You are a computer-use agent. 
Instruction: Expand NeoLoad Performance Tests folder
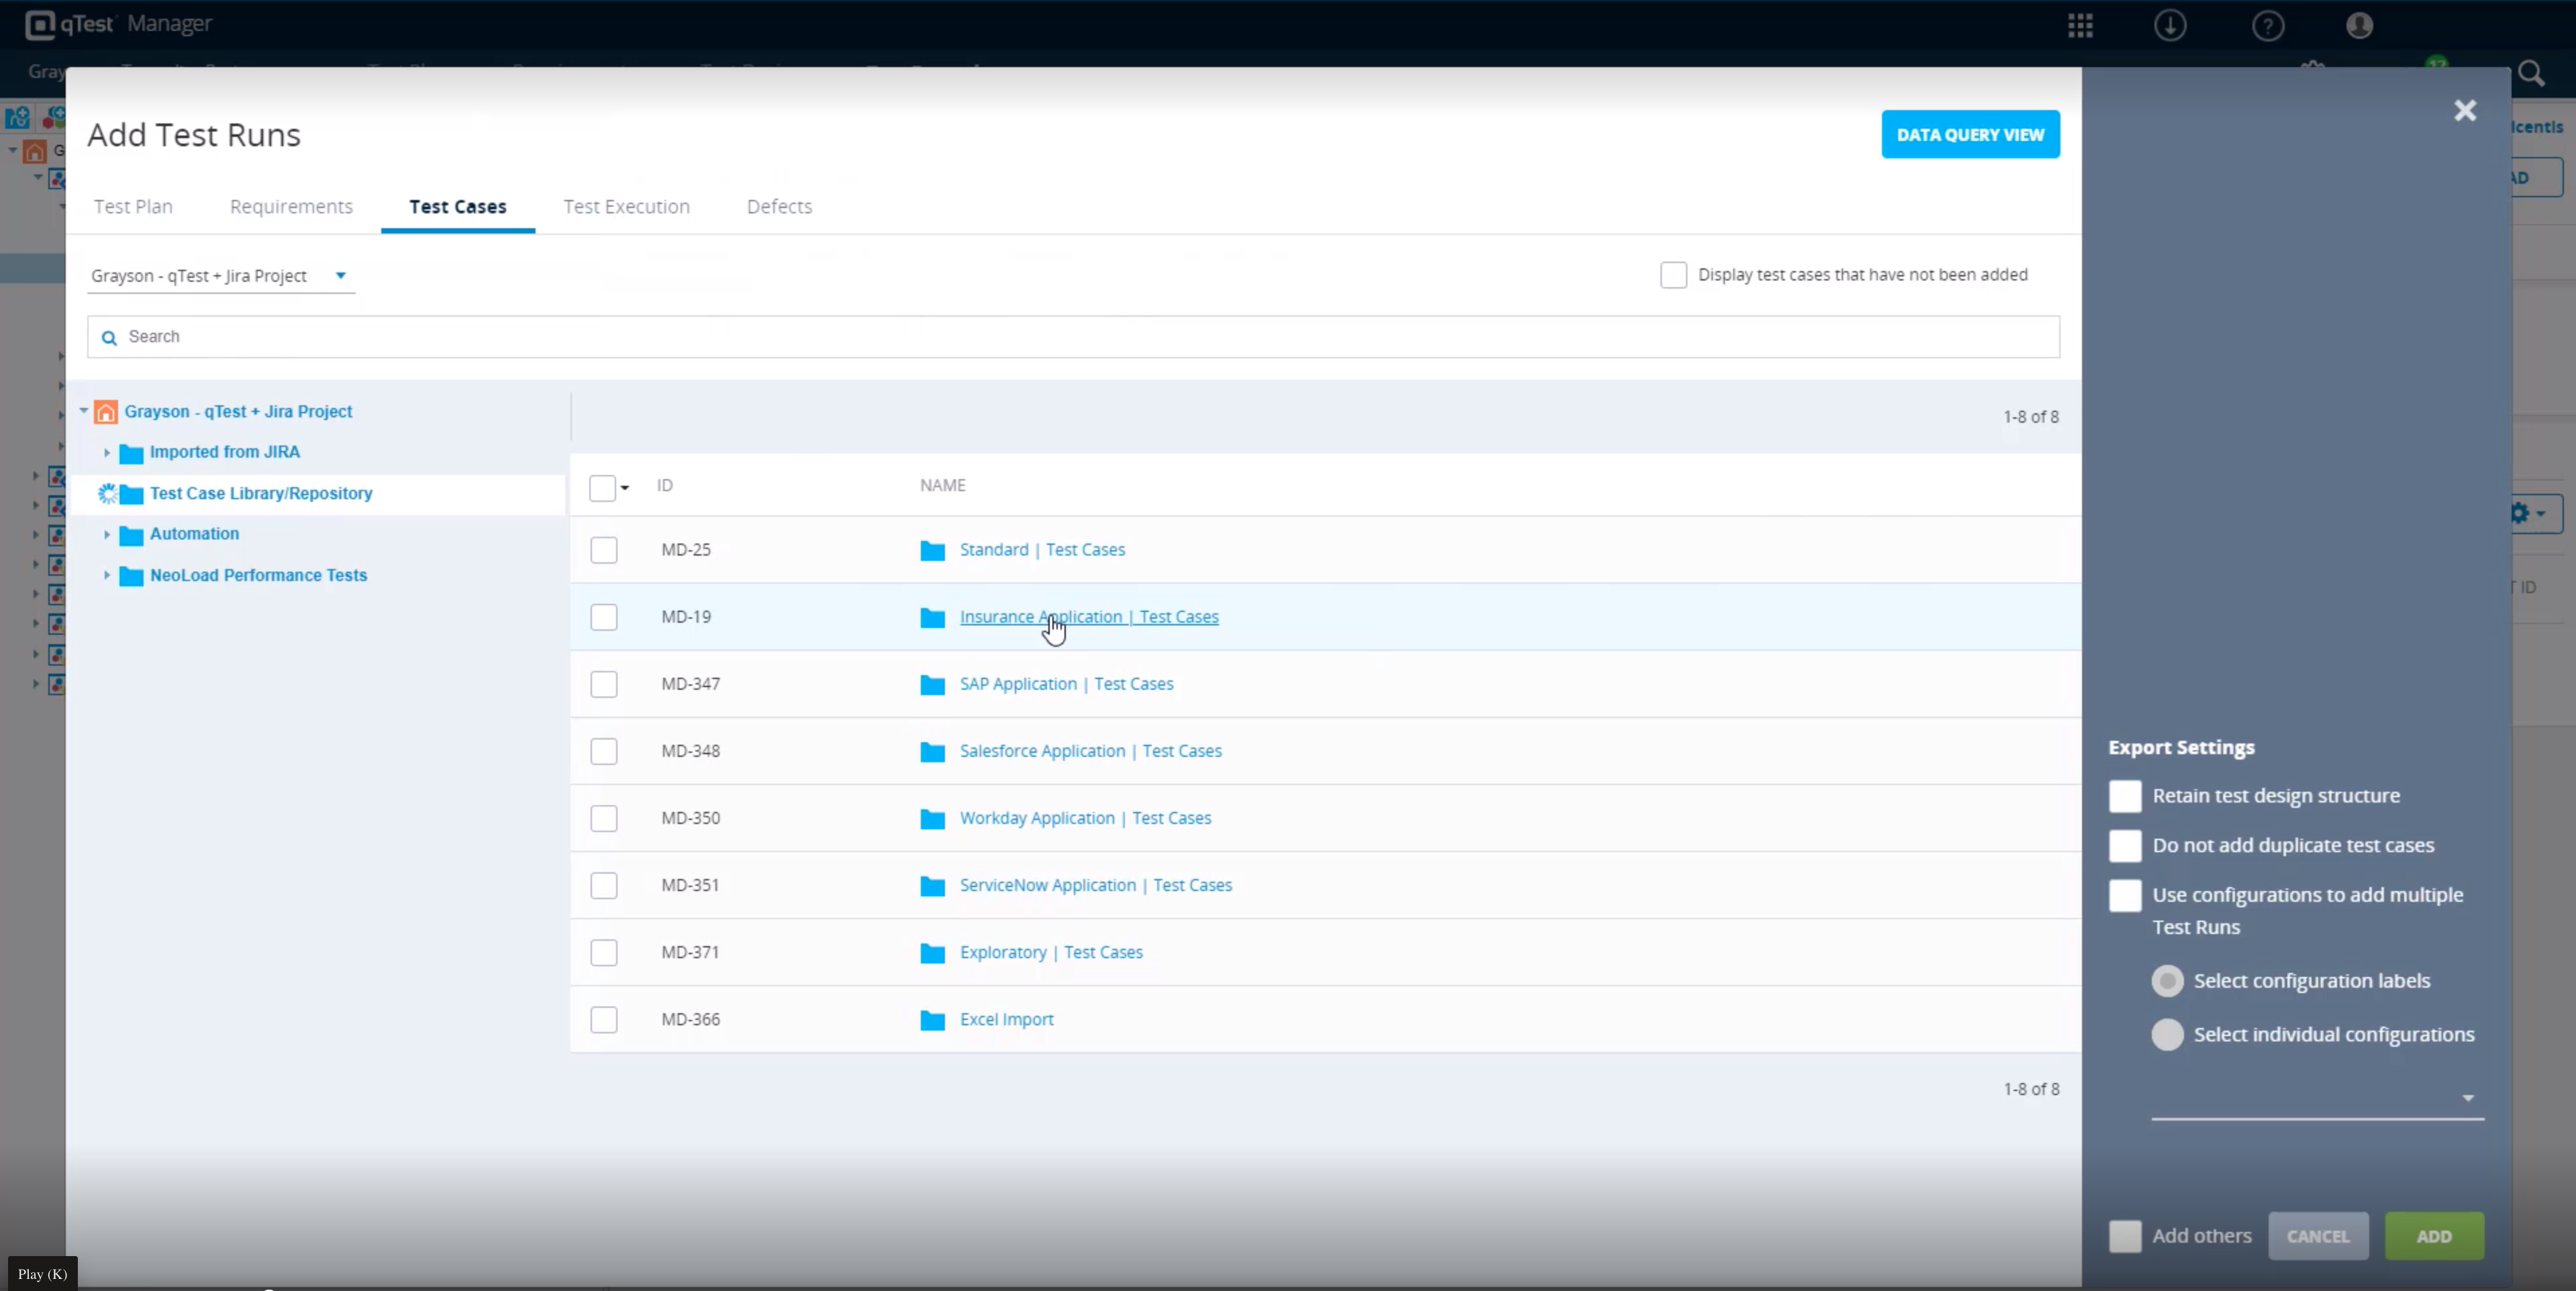pos(107,575)
